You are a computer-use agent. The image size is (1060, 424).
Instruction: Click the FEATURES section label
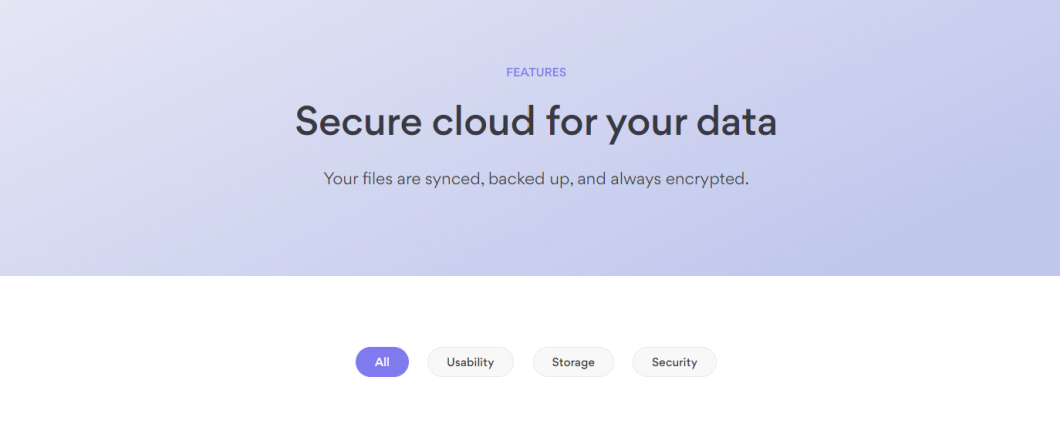tap(536, 72)
